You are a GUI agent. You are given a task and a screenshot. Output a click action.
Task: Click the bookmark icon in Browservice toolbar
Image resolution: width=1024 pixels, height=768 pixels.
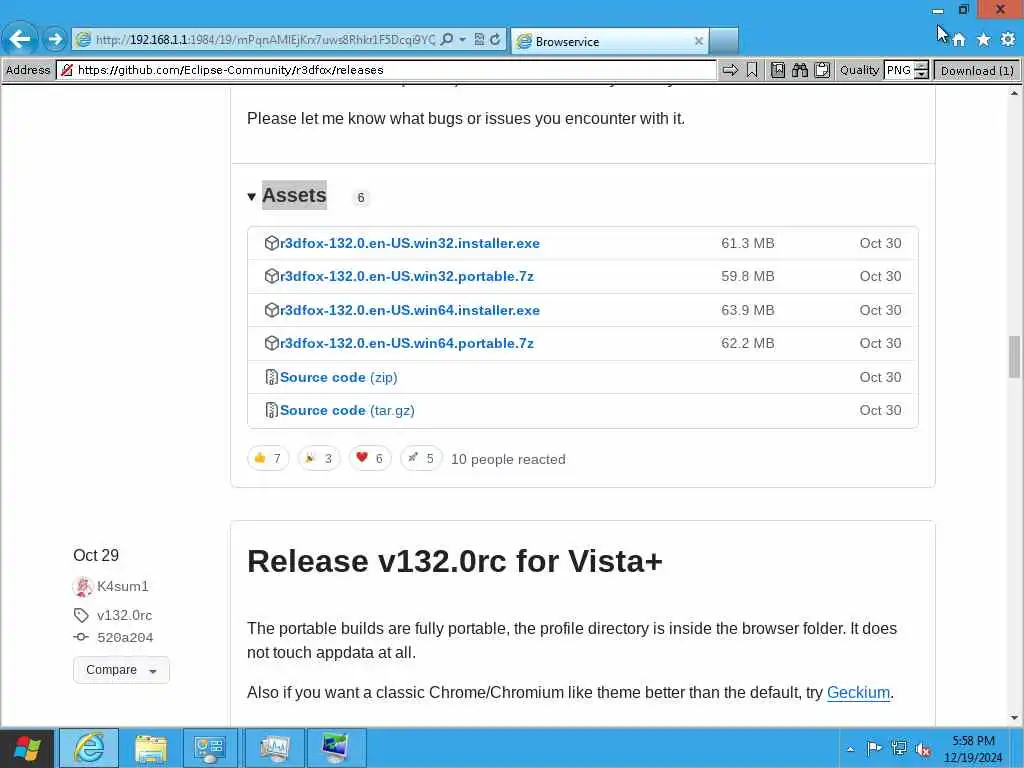[x=752, y=70]
